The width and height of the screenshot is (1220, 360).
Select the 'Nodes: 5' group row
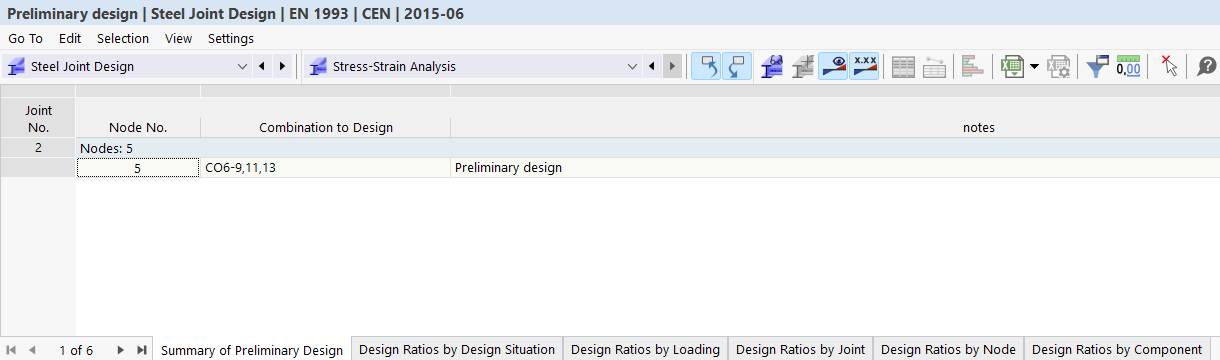click(648, 148)
